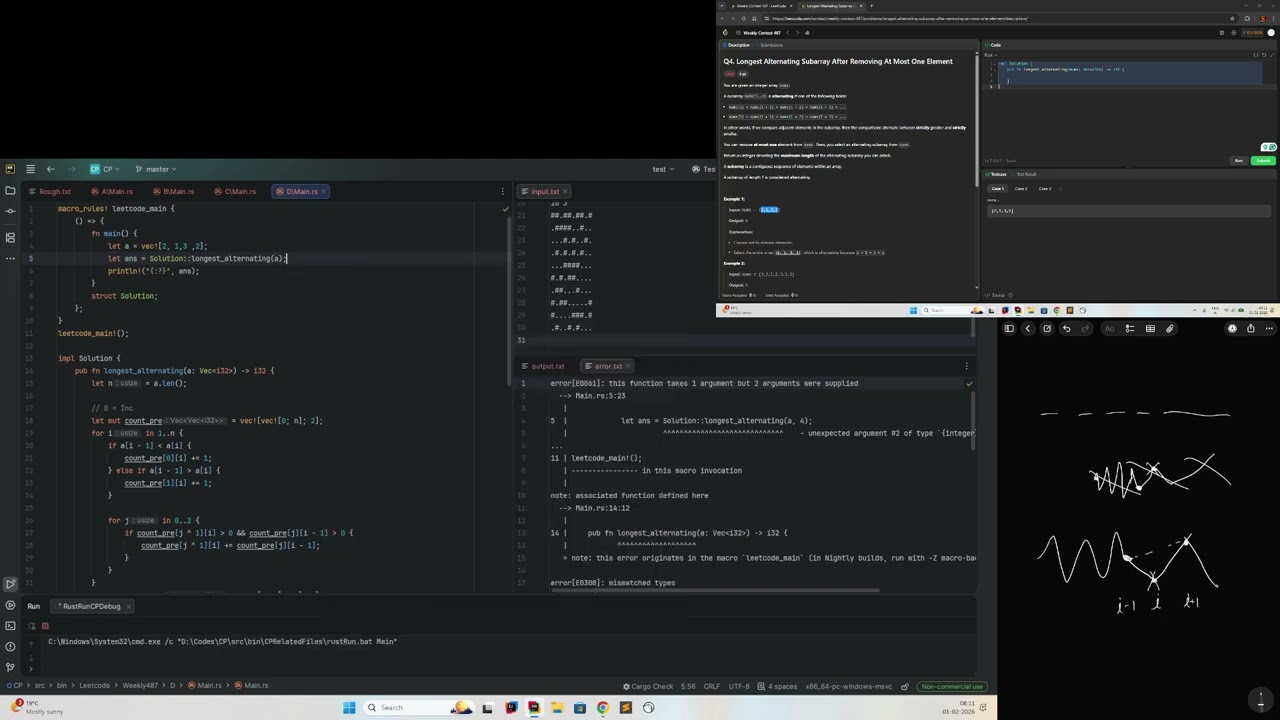Click the undo arrow in note app toolbar
Viewport: 1280px width, 720px height.
(x=1066, y=329)
